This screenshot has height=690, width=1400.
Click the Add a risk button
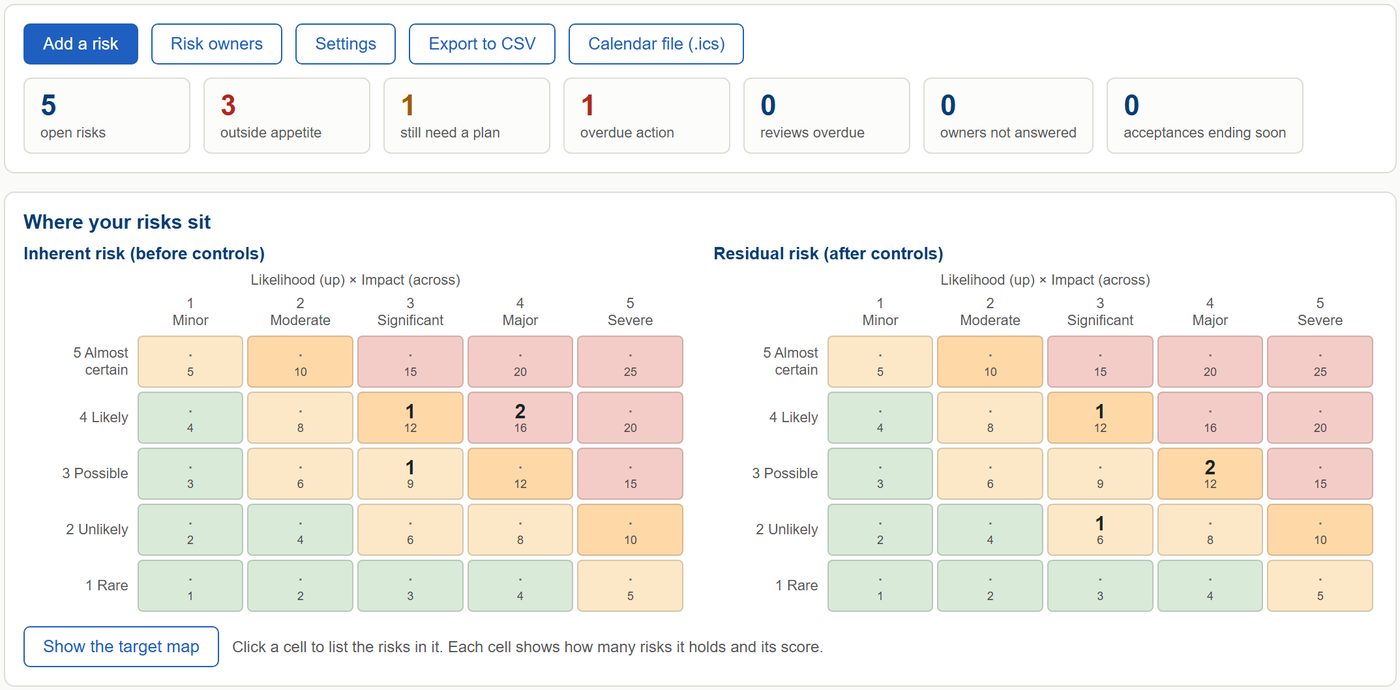[81, 44]
